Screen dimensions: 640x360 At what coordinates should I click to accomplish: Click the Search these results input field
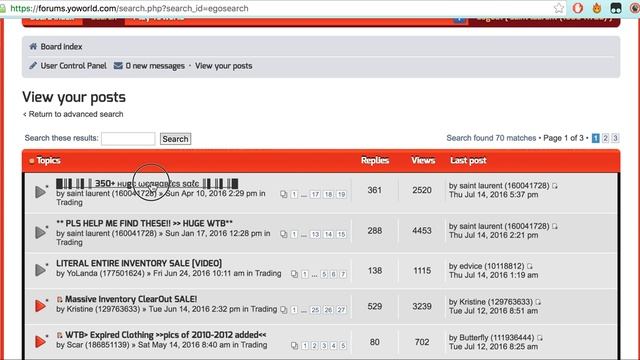tap(128, 139)
